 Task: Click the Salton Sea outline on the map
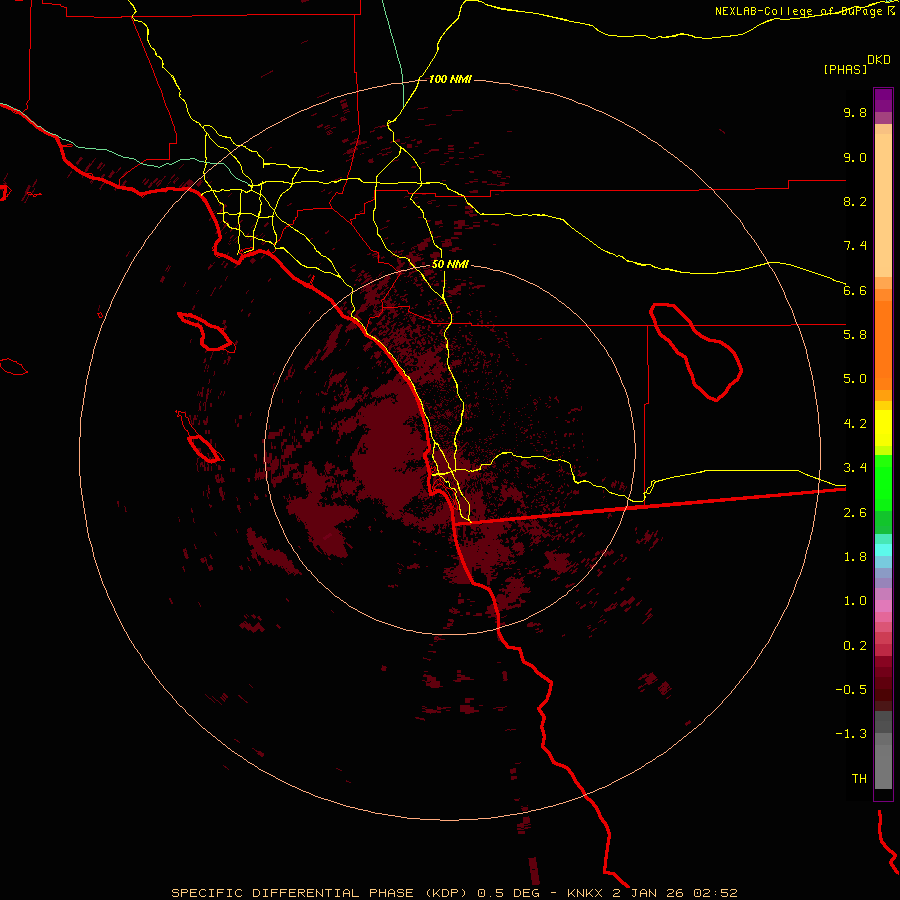pyautogui.click(x=696, y=352)
